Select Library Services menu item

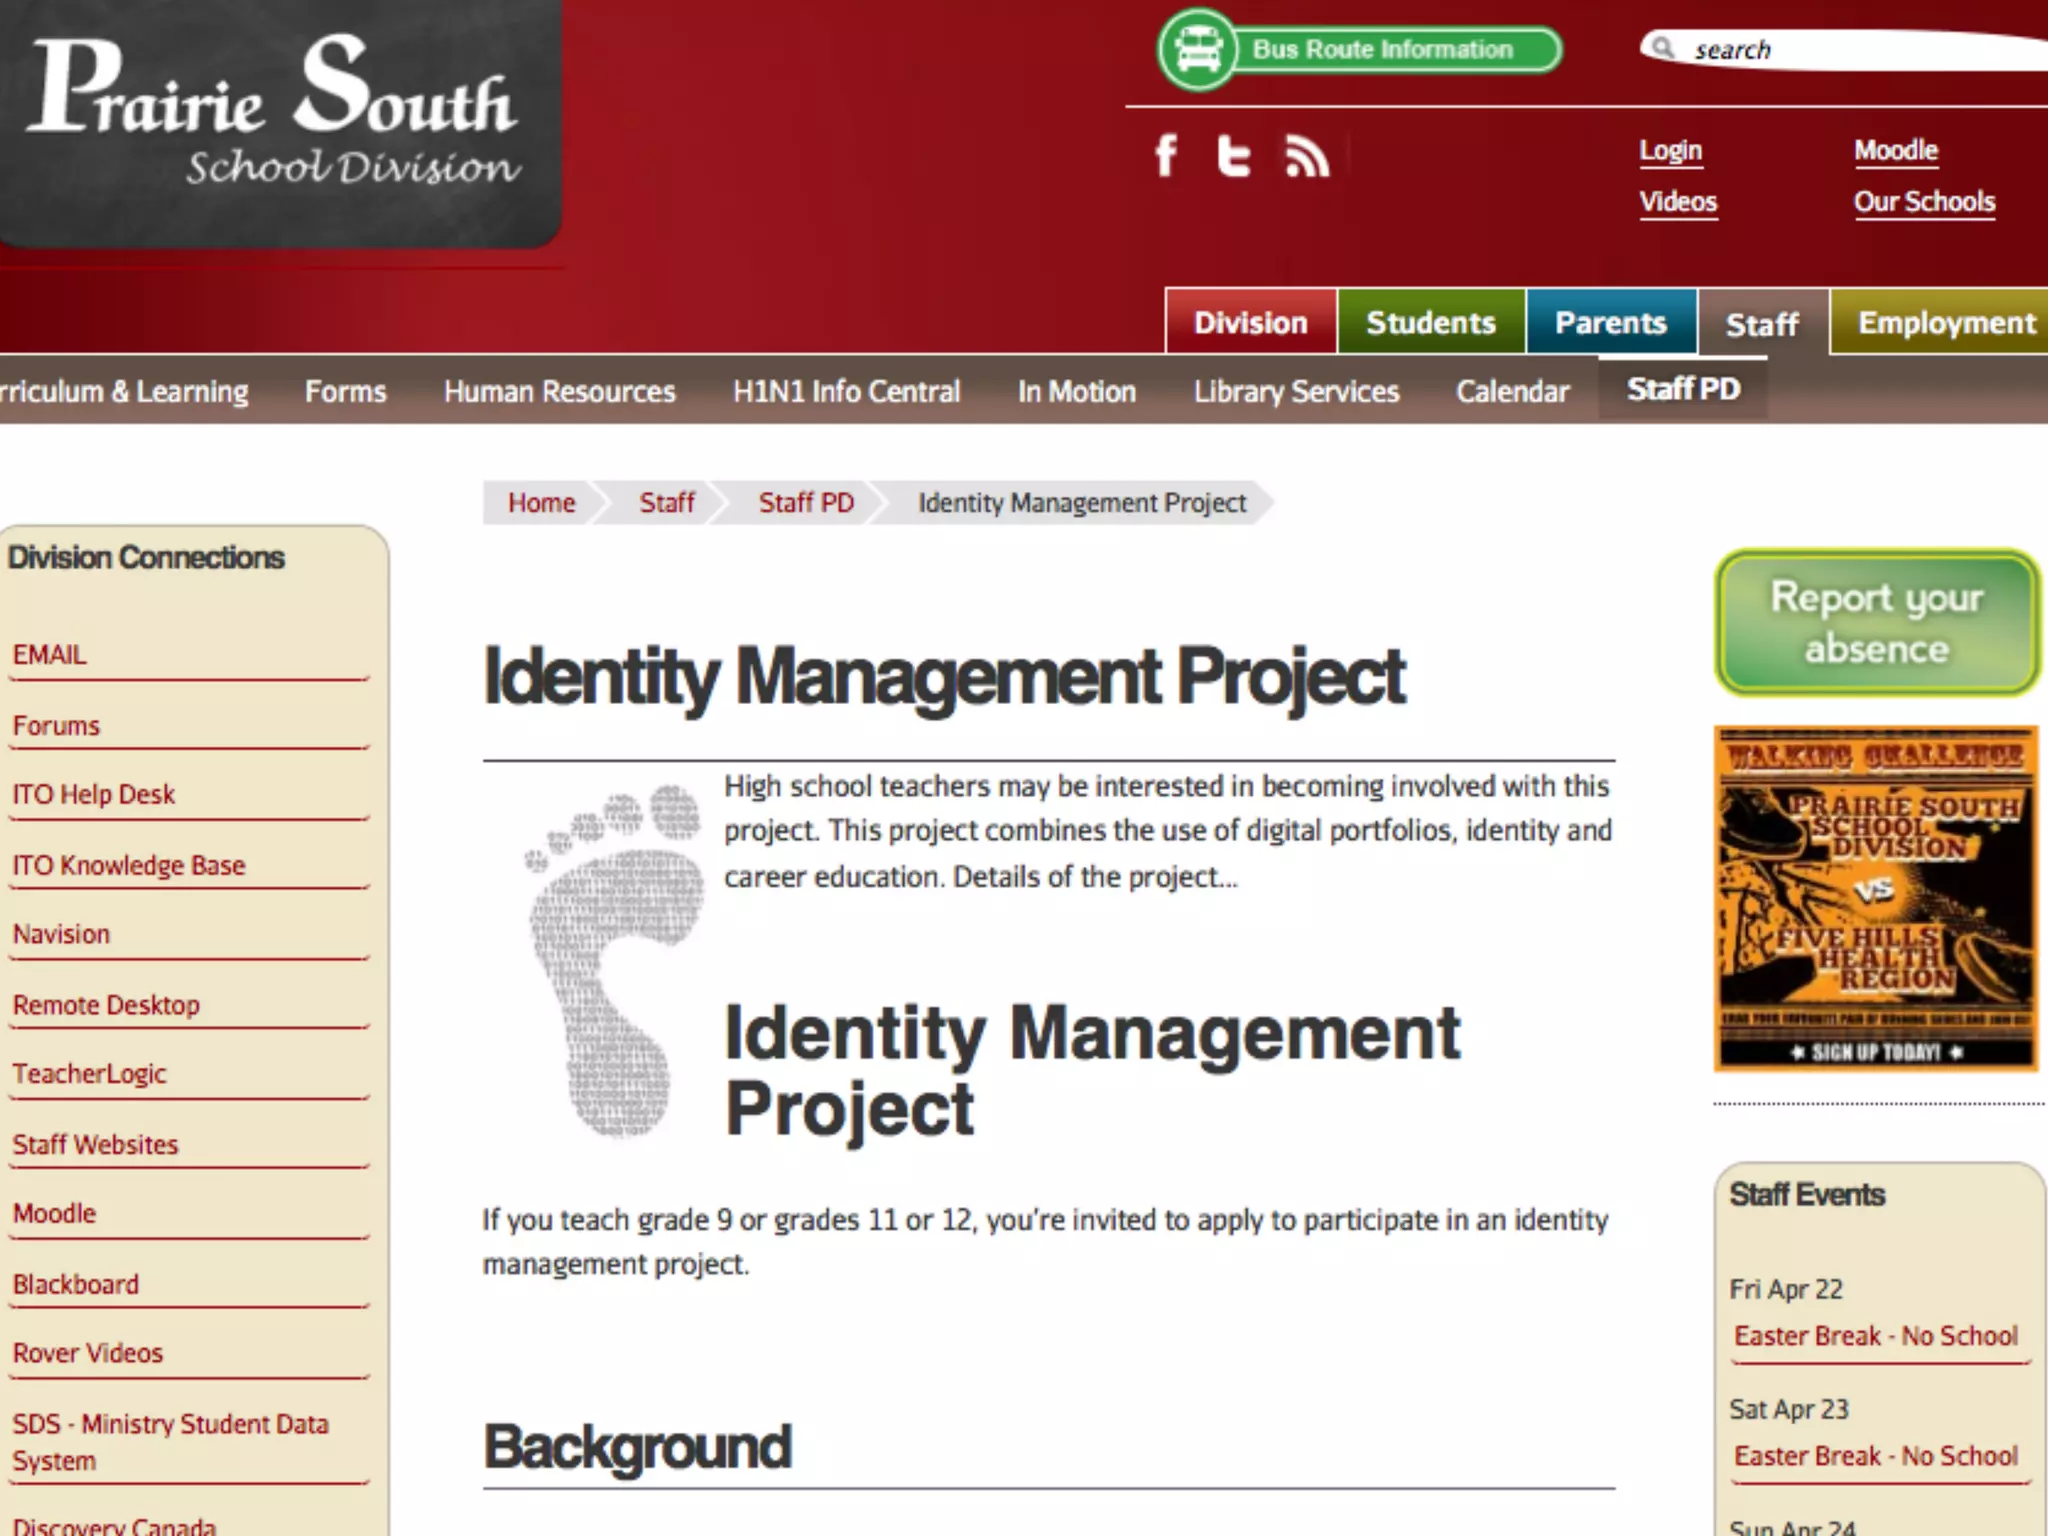coord(1296,391)
